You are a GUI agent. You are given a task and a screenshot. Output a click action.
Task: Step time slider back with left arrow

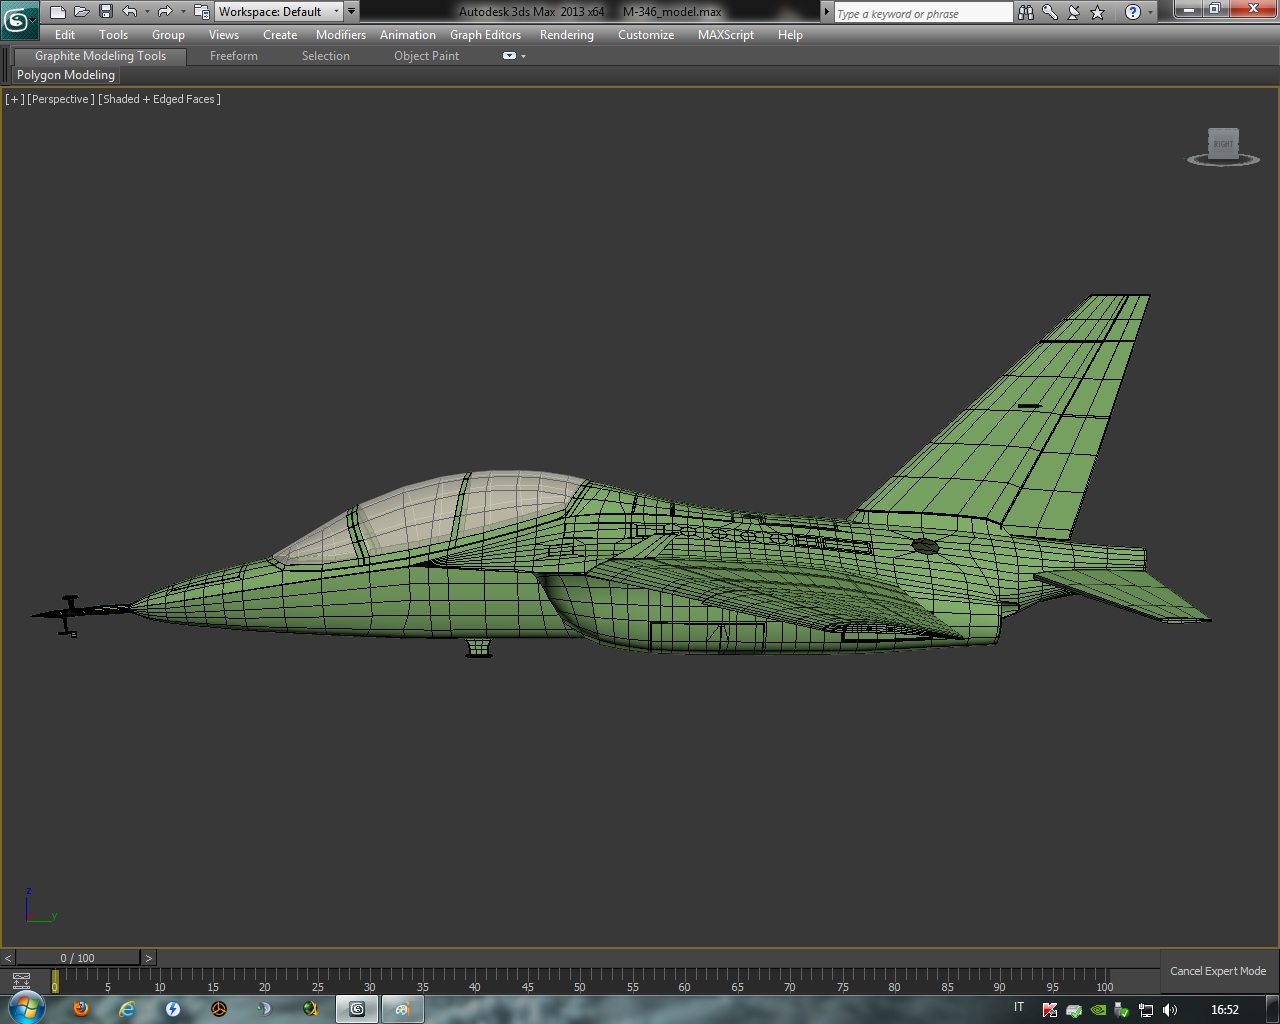pyautogui.click(x=8, y=958)
